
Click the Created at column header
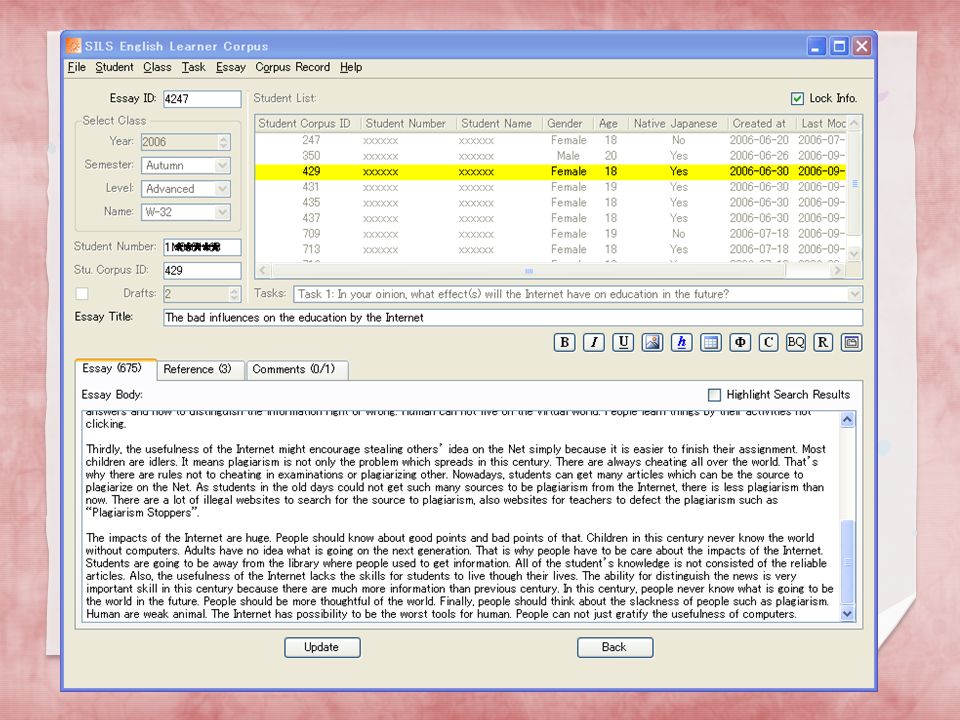pos(762,124)
